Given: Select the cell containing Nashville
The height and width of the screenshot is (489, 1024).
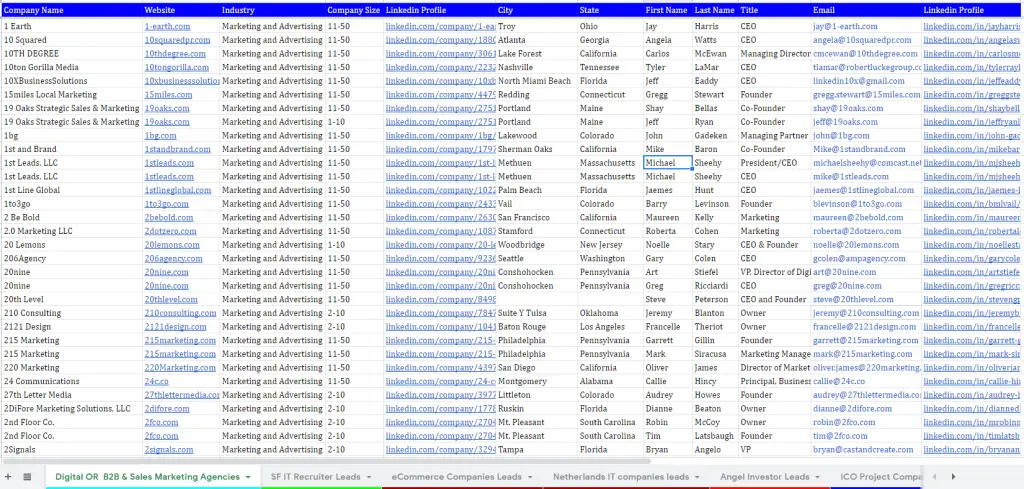Looking at the screenshot, I should (537, 67).
